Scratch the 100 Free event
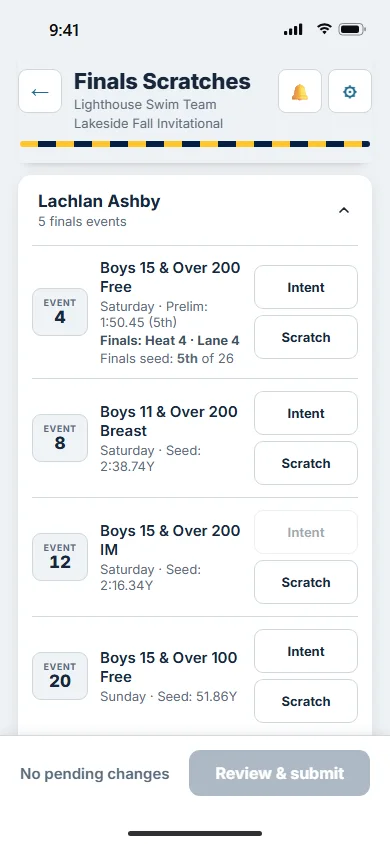The height and width of the screenshot is (844, 390). pos(306,701)
